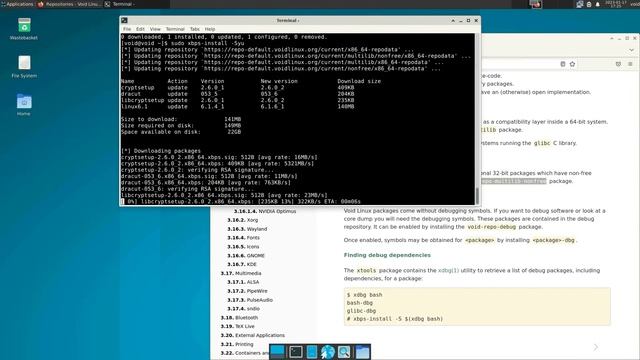640x360 pixels.
Task: Open the notifications bell in the top panel
Action: point(598,4)
